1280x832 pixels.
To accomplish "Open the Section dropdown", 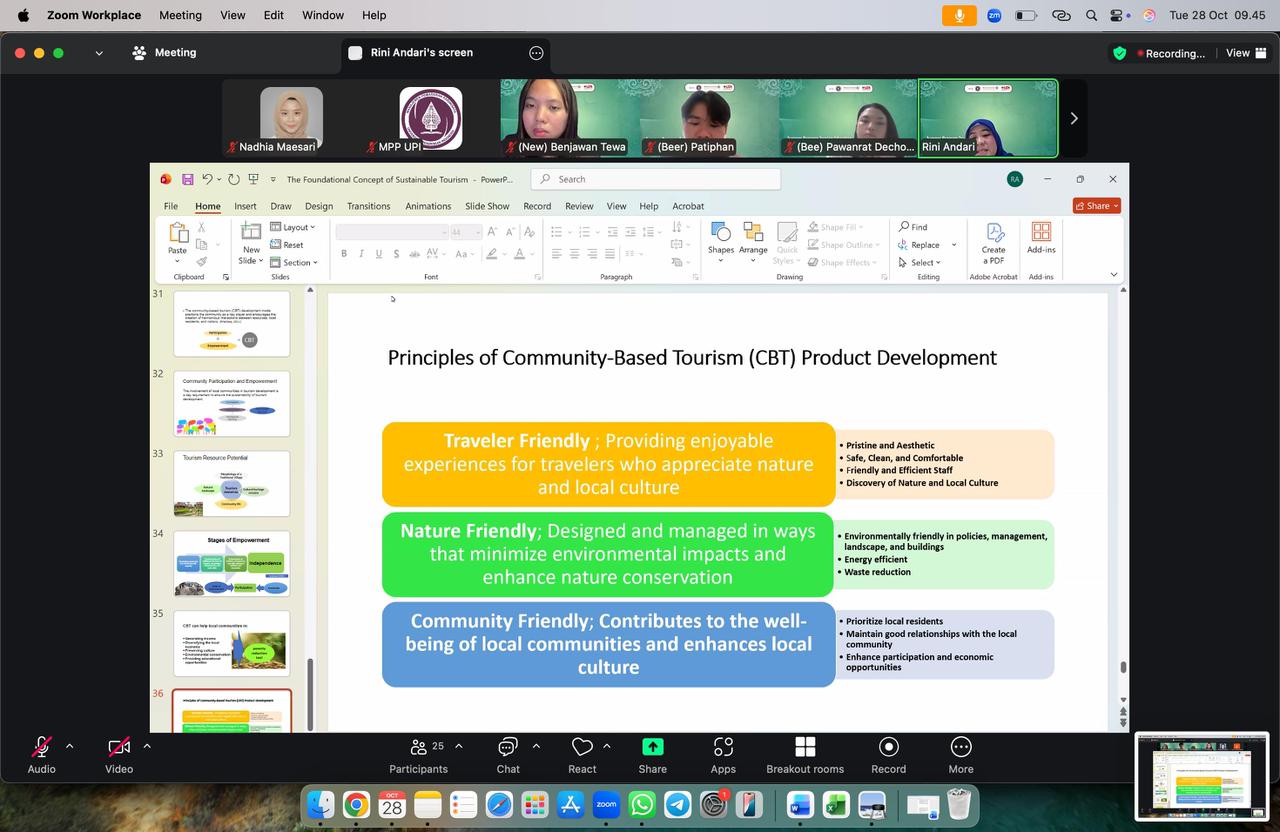I will tap(294, 262).
